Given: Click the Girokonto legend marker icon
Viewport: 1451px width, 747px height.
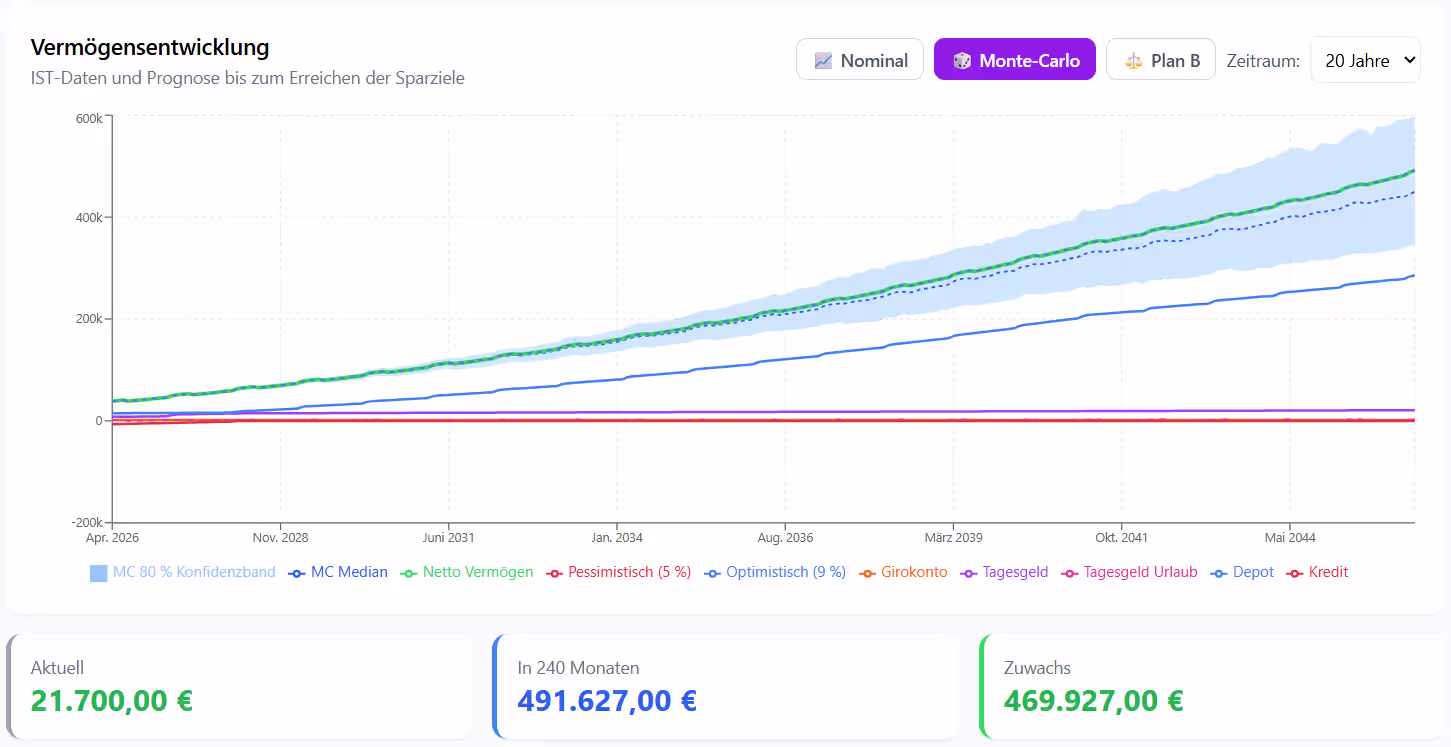Looking at the screenshot, I should click(x=866, y=573).
